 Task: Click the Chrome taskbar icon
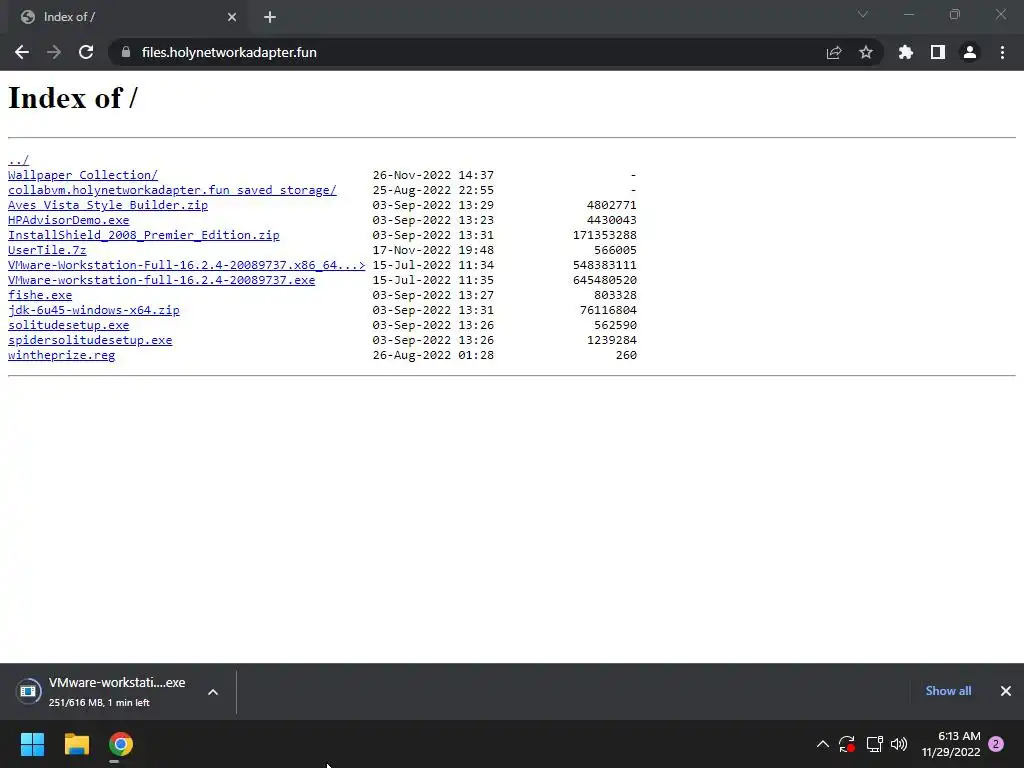121,744
